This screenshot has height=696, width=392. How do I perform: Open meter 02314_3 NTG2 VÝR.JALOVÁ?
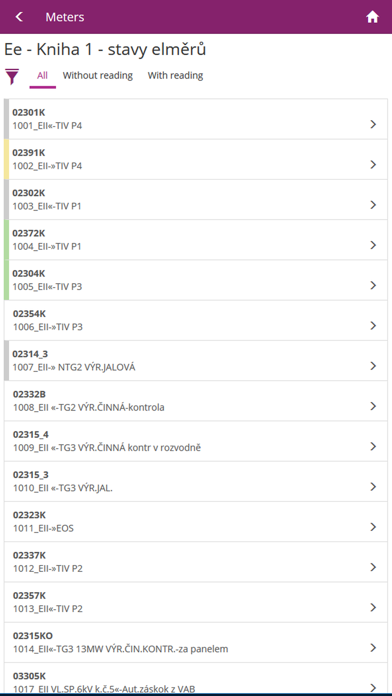pyautogui.click(x=196, y=361)
